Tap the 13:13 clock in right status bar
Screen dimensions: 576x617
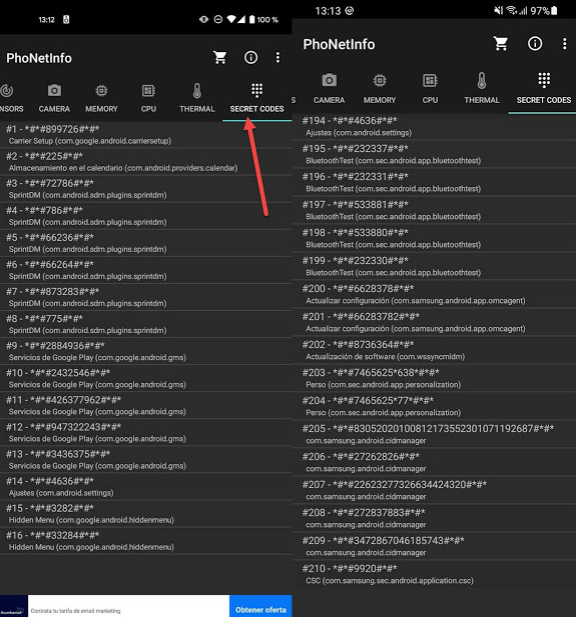pyautogui.click(x=327, y=11)
